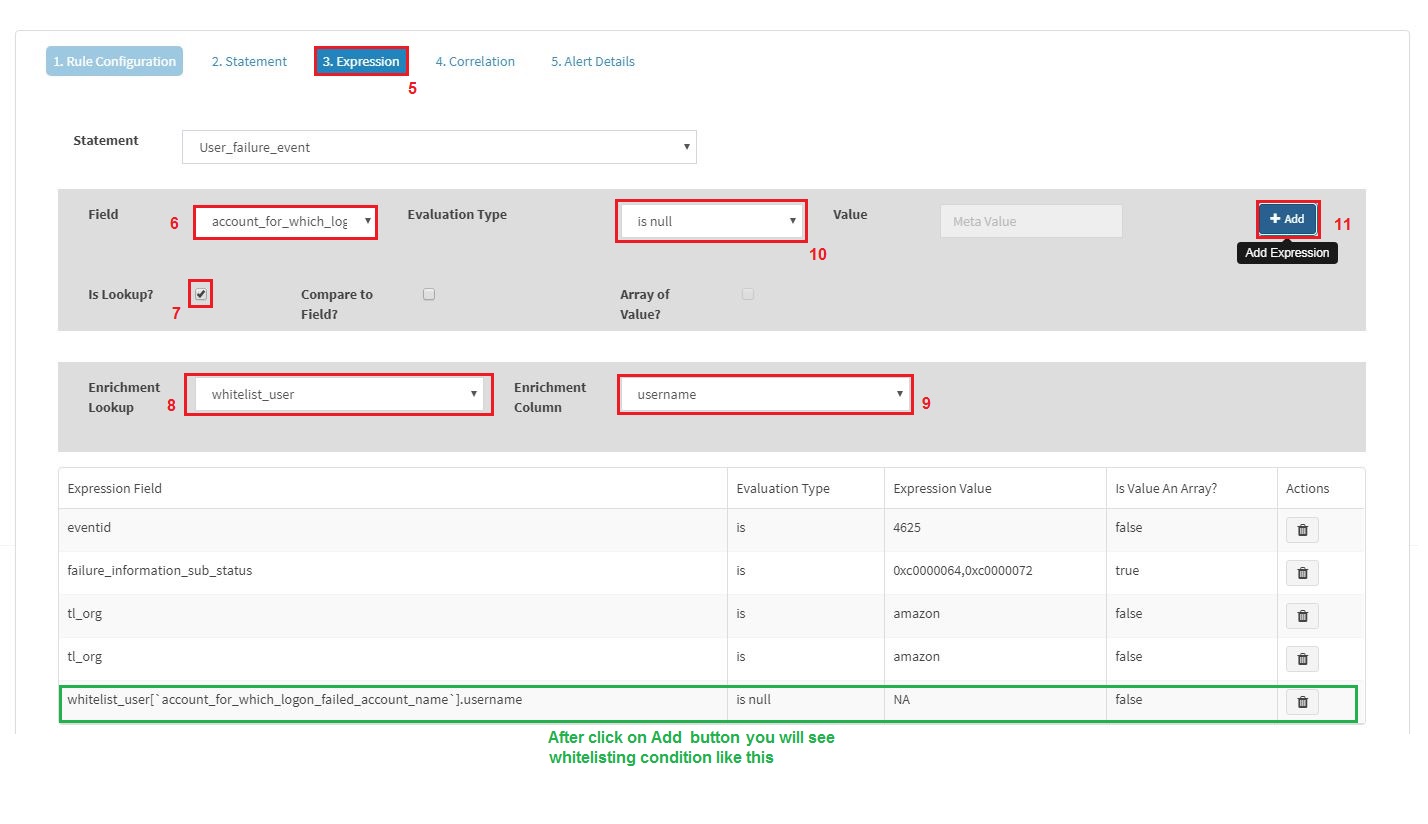Click the 'true' array value cell
Viewport: 1428px width, 824px height.
[x=1192, y=573]
